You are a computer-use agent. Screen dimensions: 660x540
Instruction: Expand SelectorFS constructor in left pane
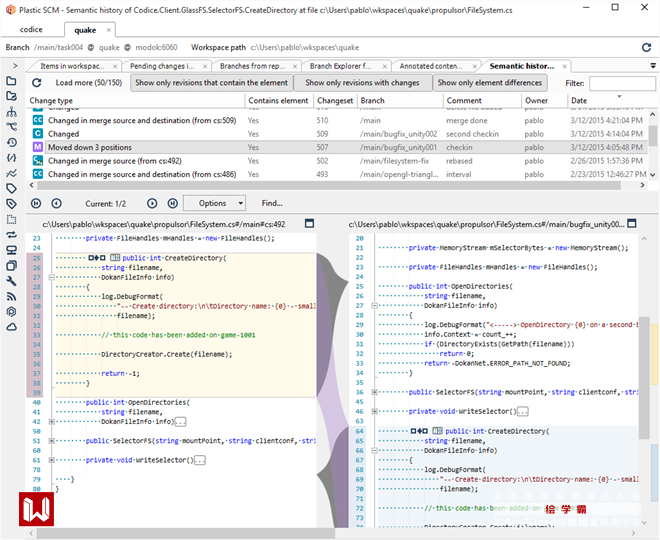[x=51, y=441]
